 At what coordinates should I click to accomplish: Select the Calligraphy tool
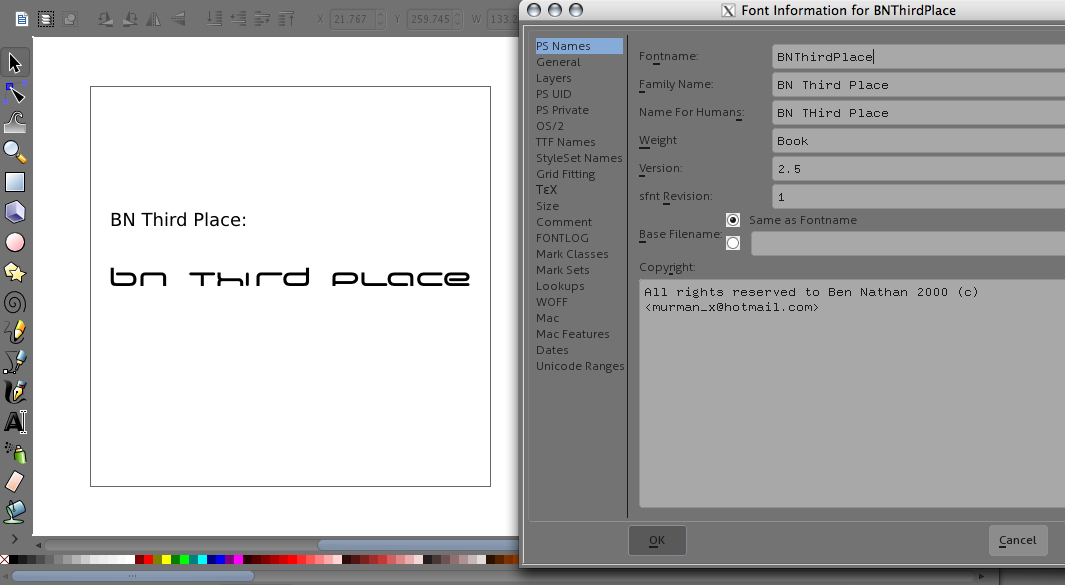(14, 392)
